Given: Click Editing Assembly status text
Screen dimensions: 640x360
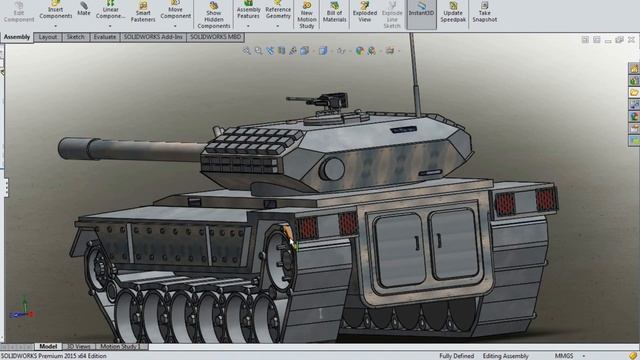Looking at the screenshot, I should click(505, 356).
